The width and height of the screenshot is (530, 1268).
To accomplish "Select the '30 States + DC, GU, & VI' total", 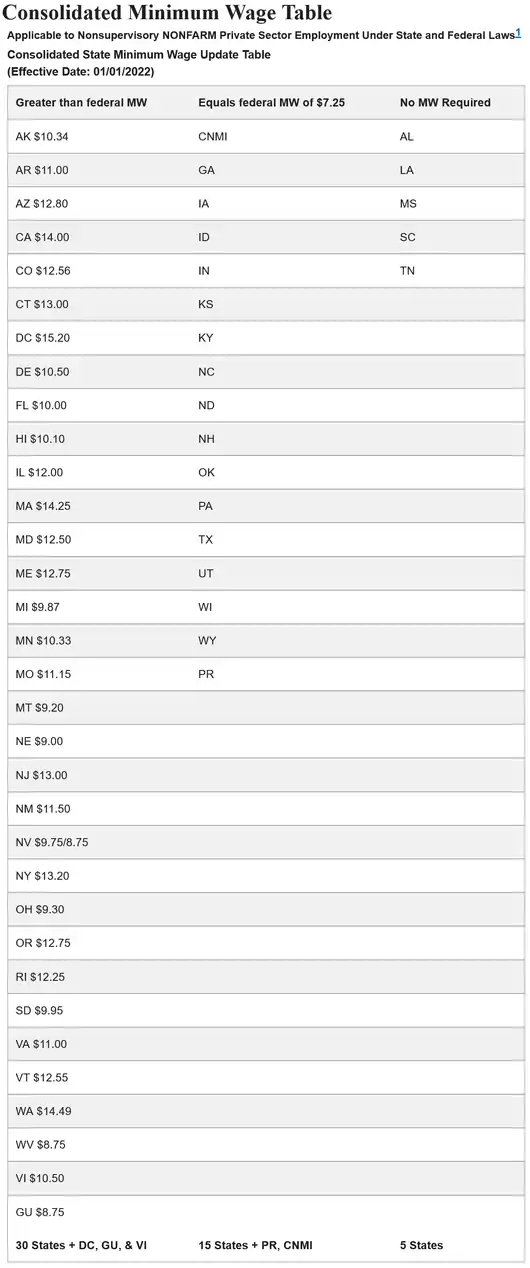I will point(81,1245).
